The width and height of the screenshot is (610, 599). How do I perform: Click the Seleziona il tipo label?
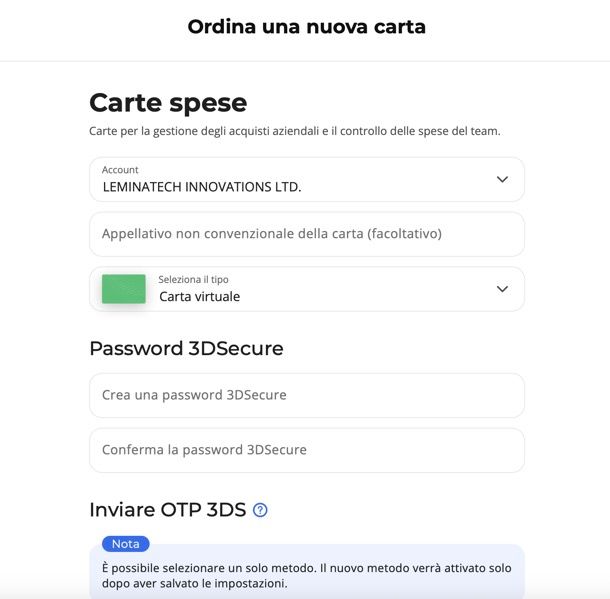[x=193, y=279]
